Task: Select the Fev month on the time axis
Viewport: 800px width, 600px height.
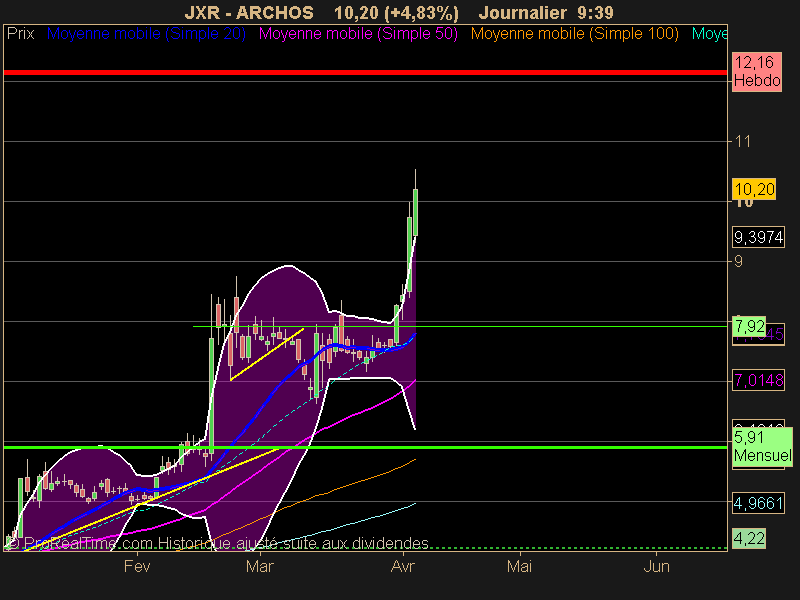Action: pos(137,566)
